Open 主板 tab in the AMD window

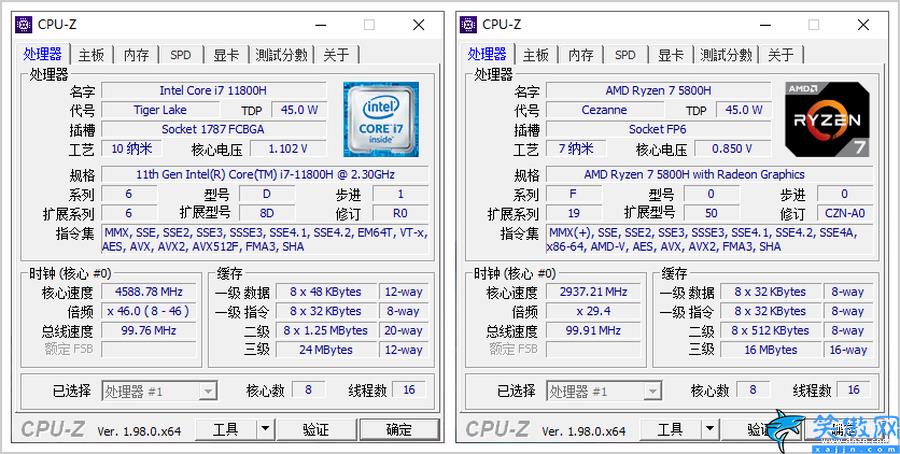pyautogui.click(x=536, y=55)
